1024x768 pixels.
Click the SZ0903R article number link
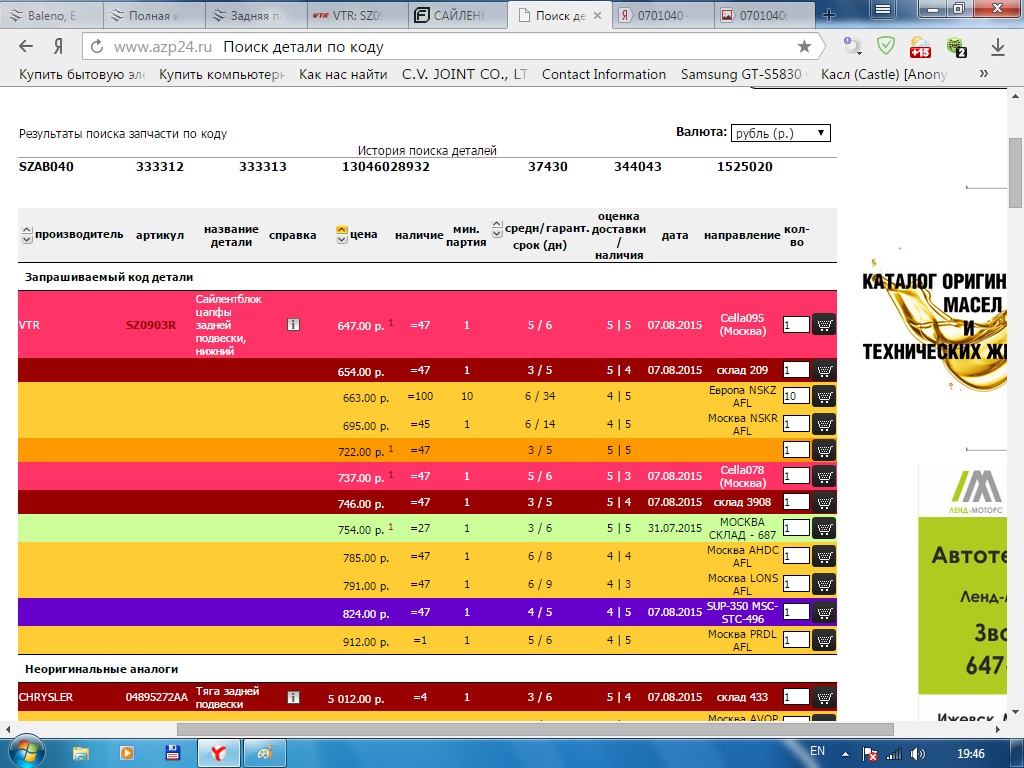[x=151, y=325]
